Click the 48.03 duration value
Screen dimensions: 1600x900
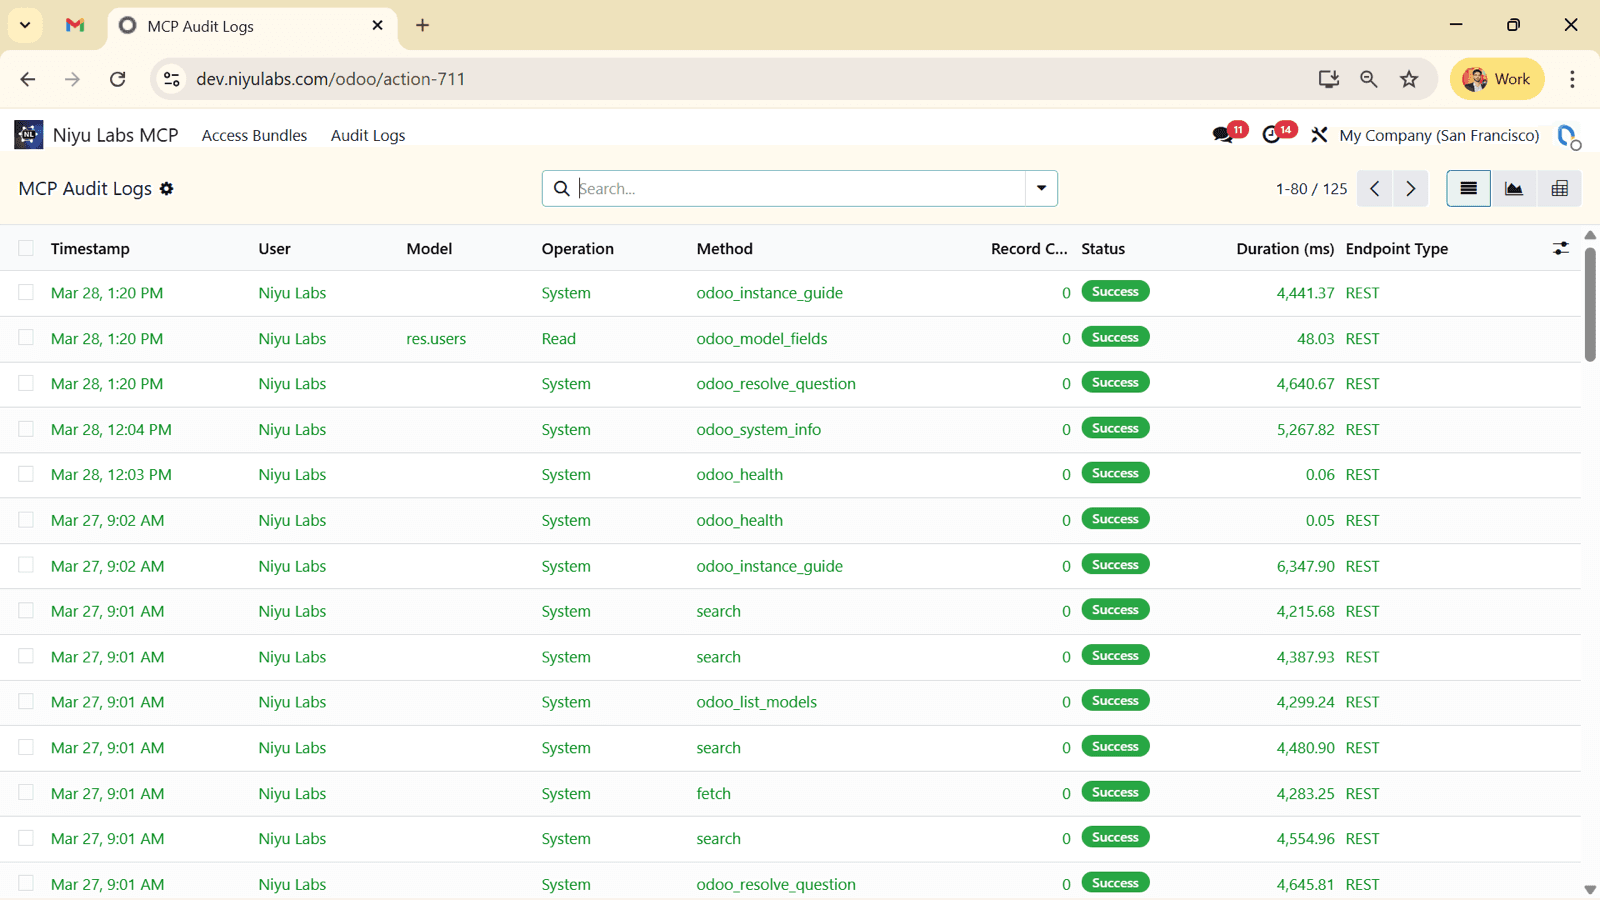click(x=1315, y=339)
